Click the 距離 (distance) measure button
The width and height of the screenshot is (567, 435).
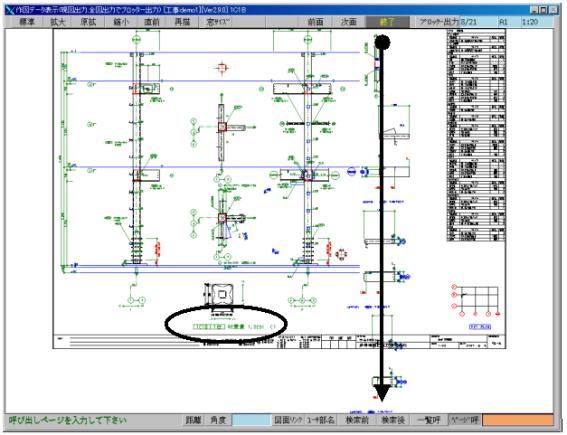tap(193, 420)
